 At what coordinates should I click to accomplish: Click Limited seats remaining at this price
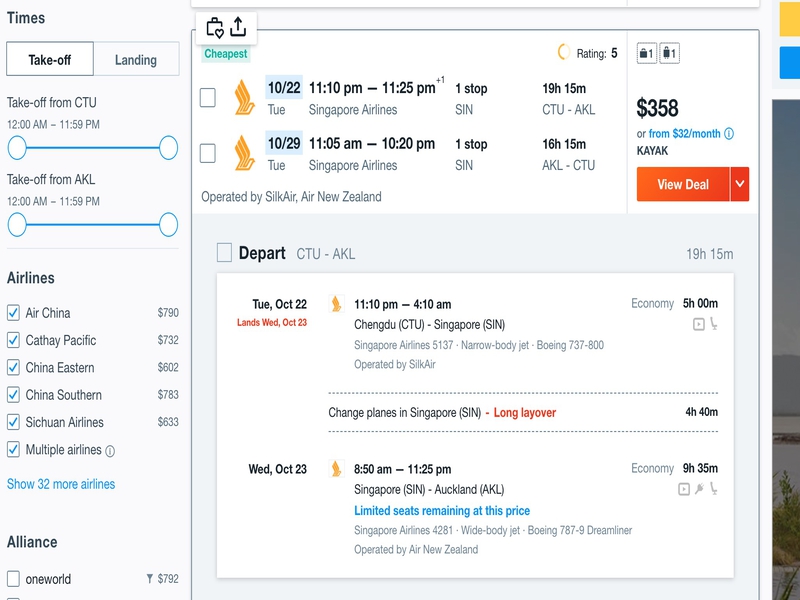(x=442, y=511)
